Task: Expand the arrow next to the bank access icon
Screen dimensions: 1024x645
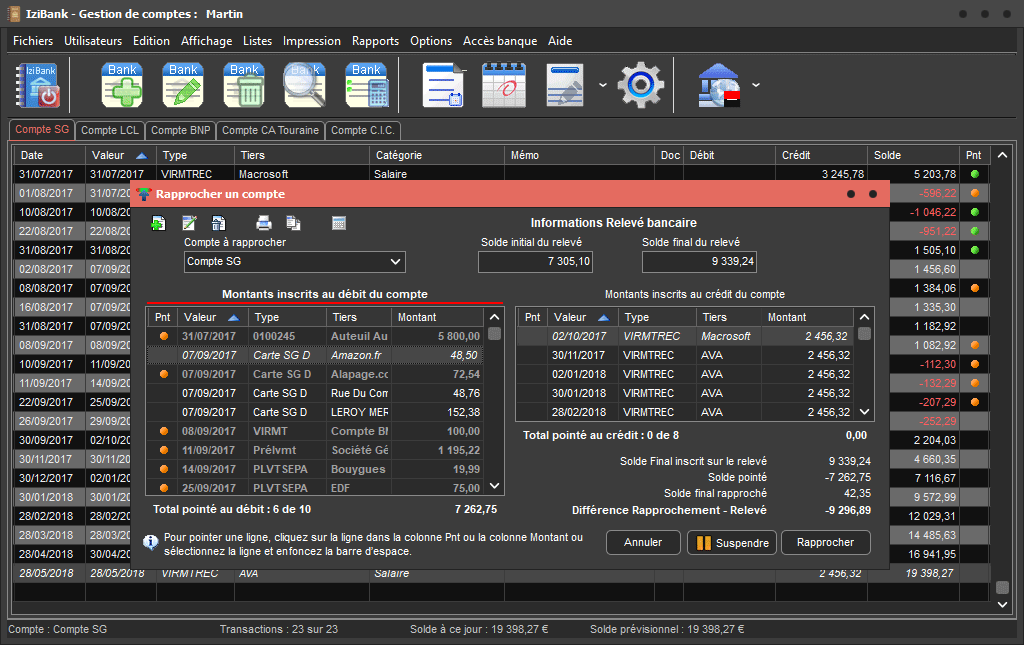Action: pyautogui.click(x=755, y=86)
